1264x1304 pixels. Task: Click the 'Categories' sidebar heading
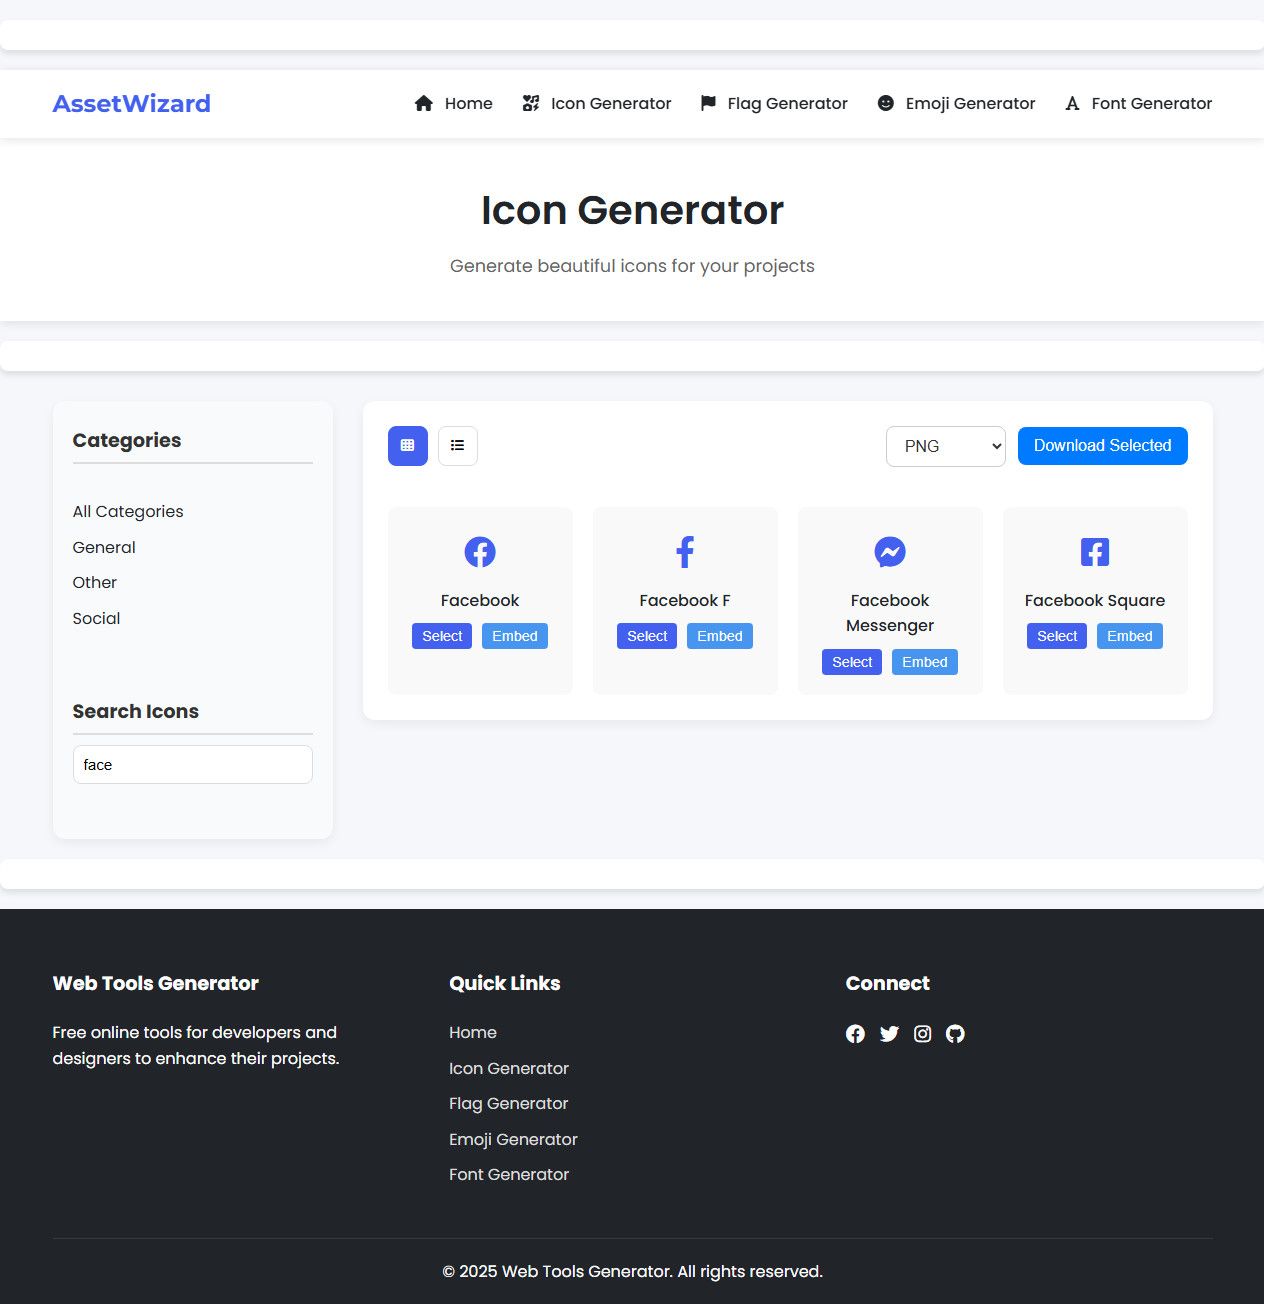point(127,440)
